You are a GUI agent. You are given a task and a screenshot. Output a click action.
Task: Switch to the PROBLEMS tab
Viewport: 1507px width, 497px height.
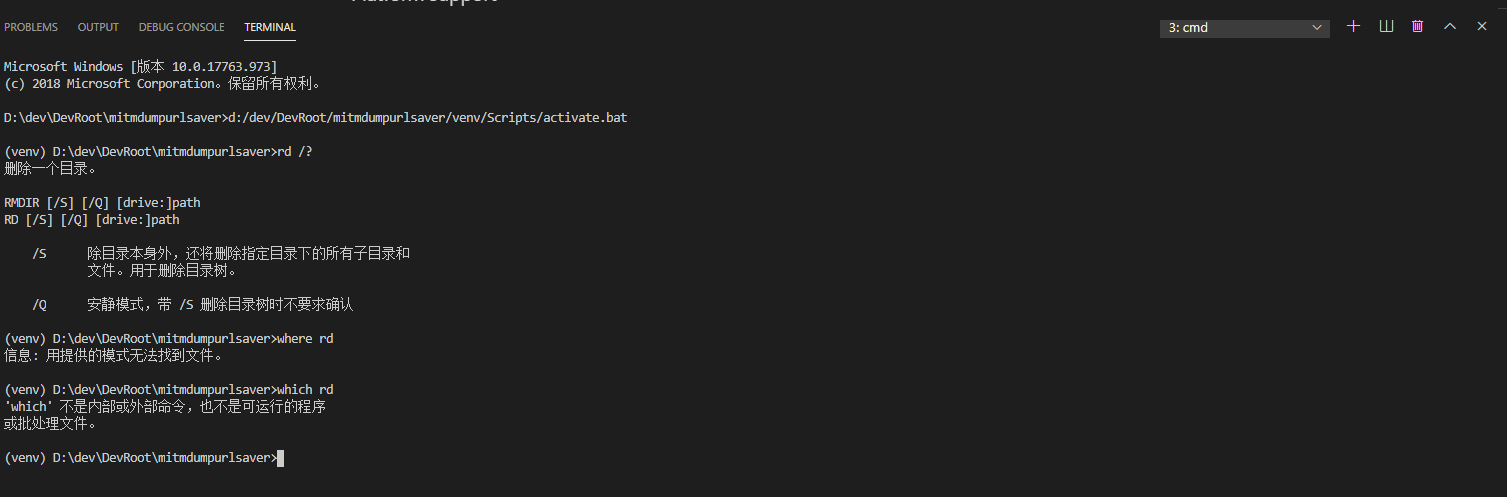31,27
